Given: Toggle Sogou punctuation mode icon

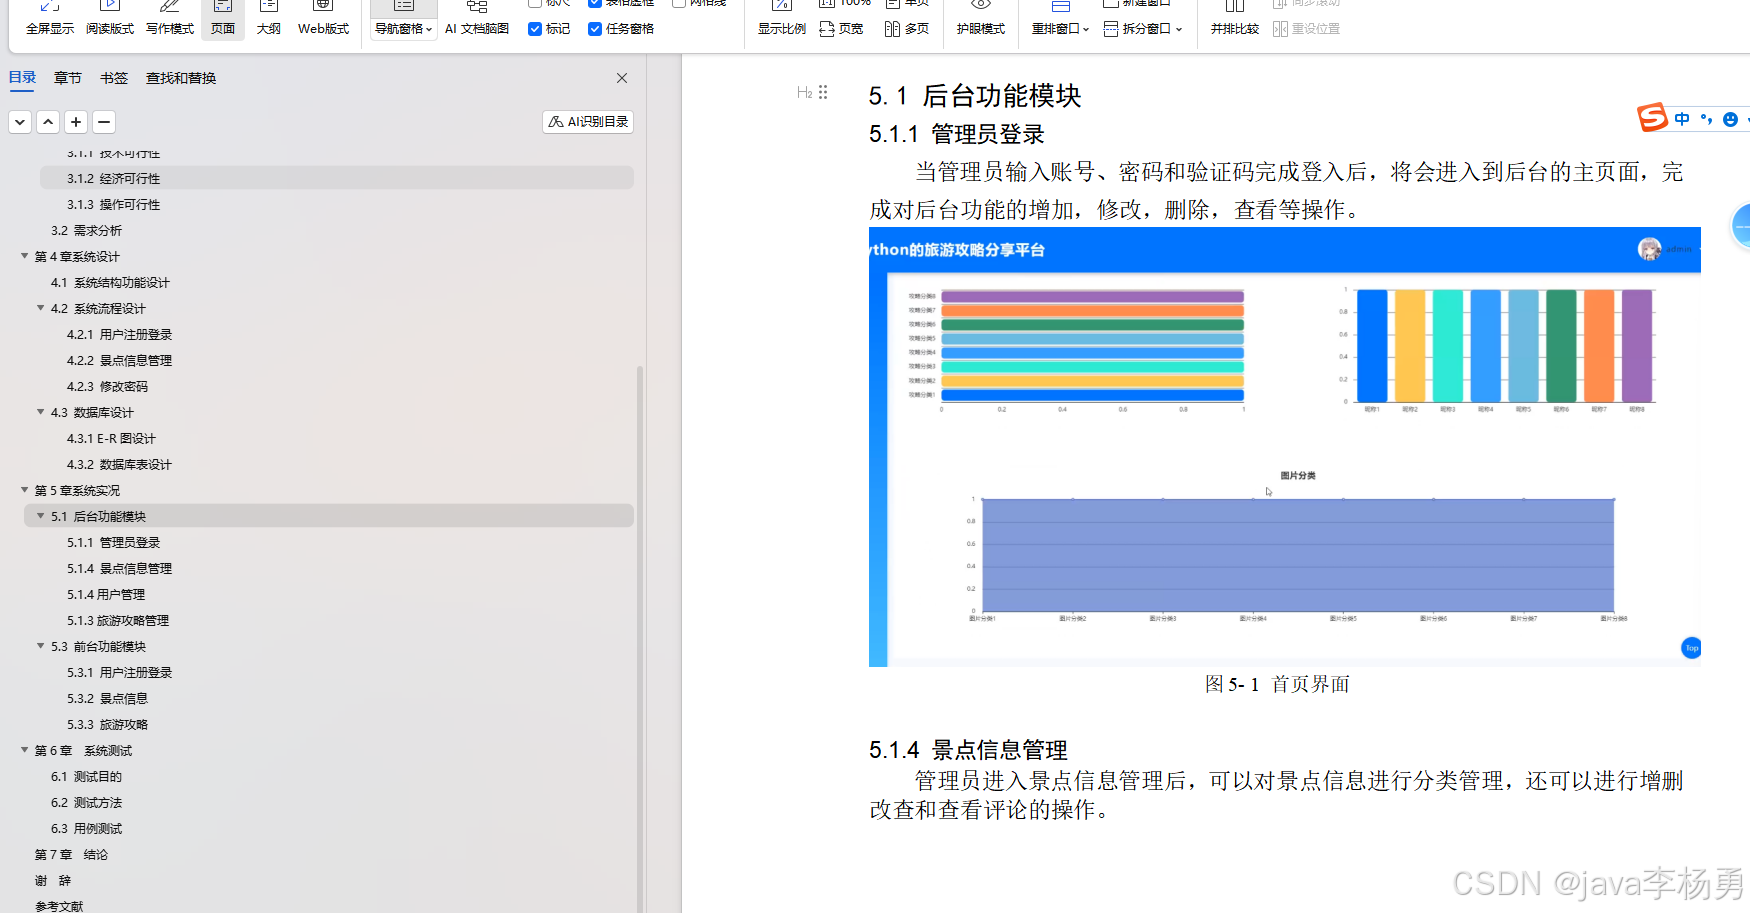Looking at the screenshot, I should tap(1706, 119).
